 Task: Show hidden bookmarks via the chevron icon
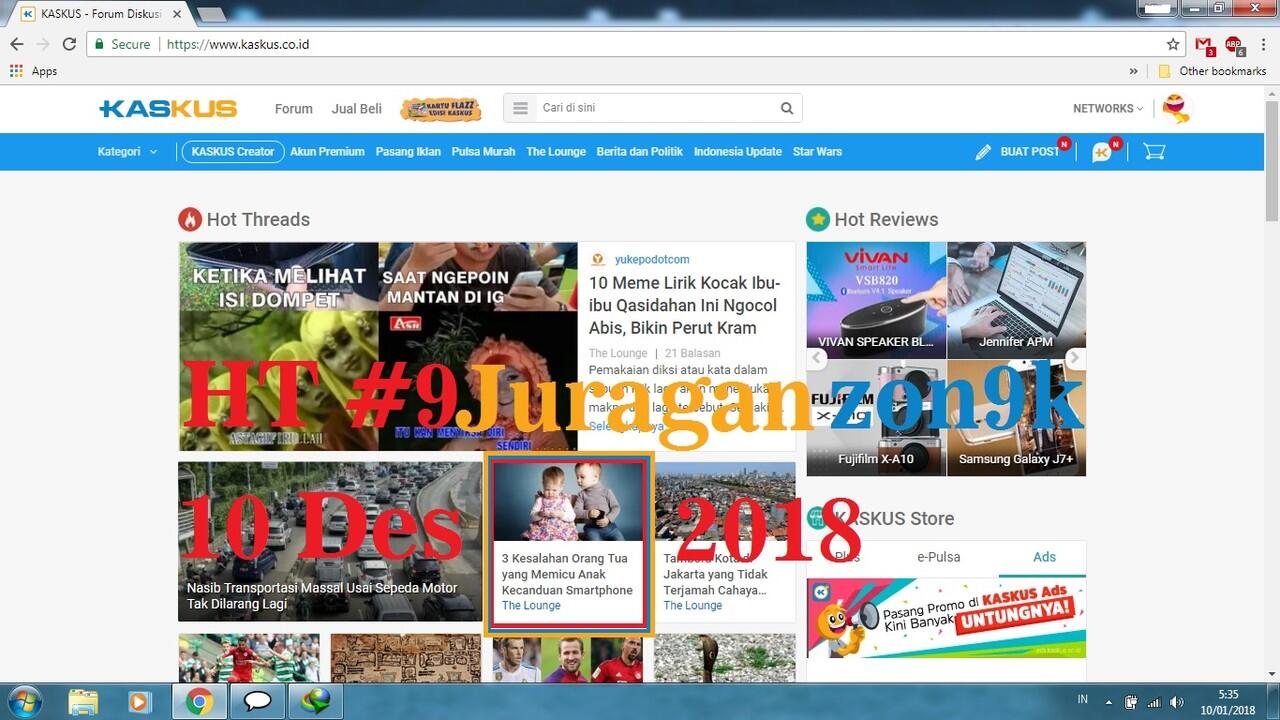click(1133, 71)
